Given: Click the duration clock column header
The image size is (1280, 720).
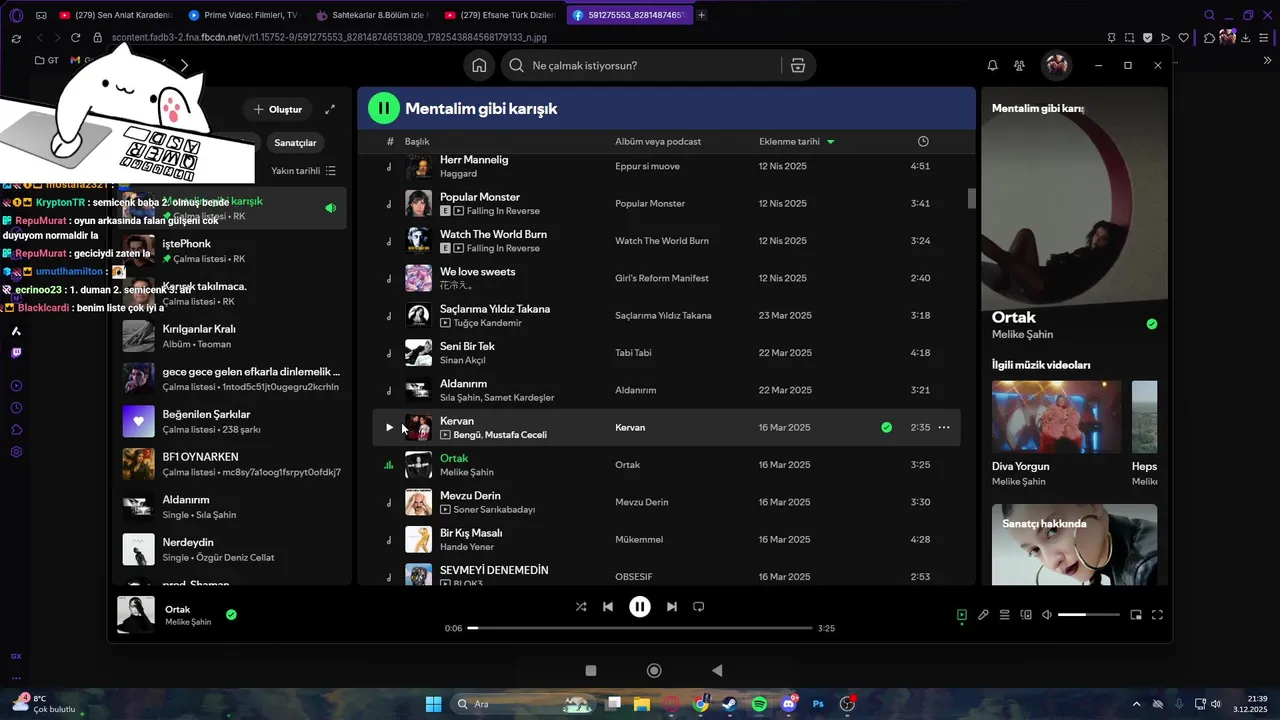Looking at the screenshot, I should coord(923,141).
